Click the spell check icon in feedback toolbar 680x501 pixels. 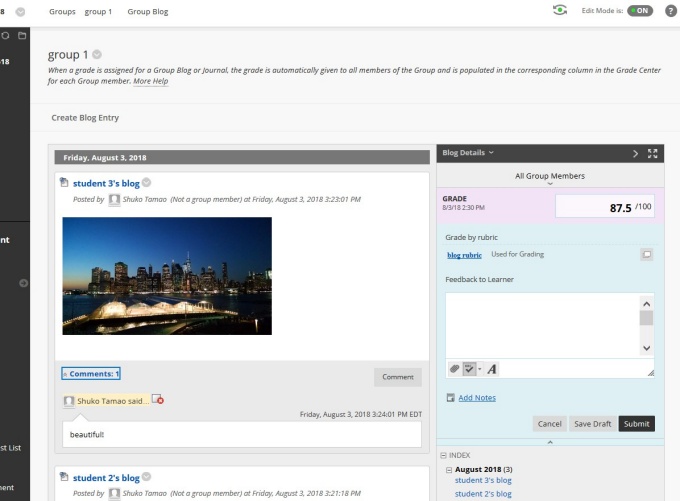(470, 369)
